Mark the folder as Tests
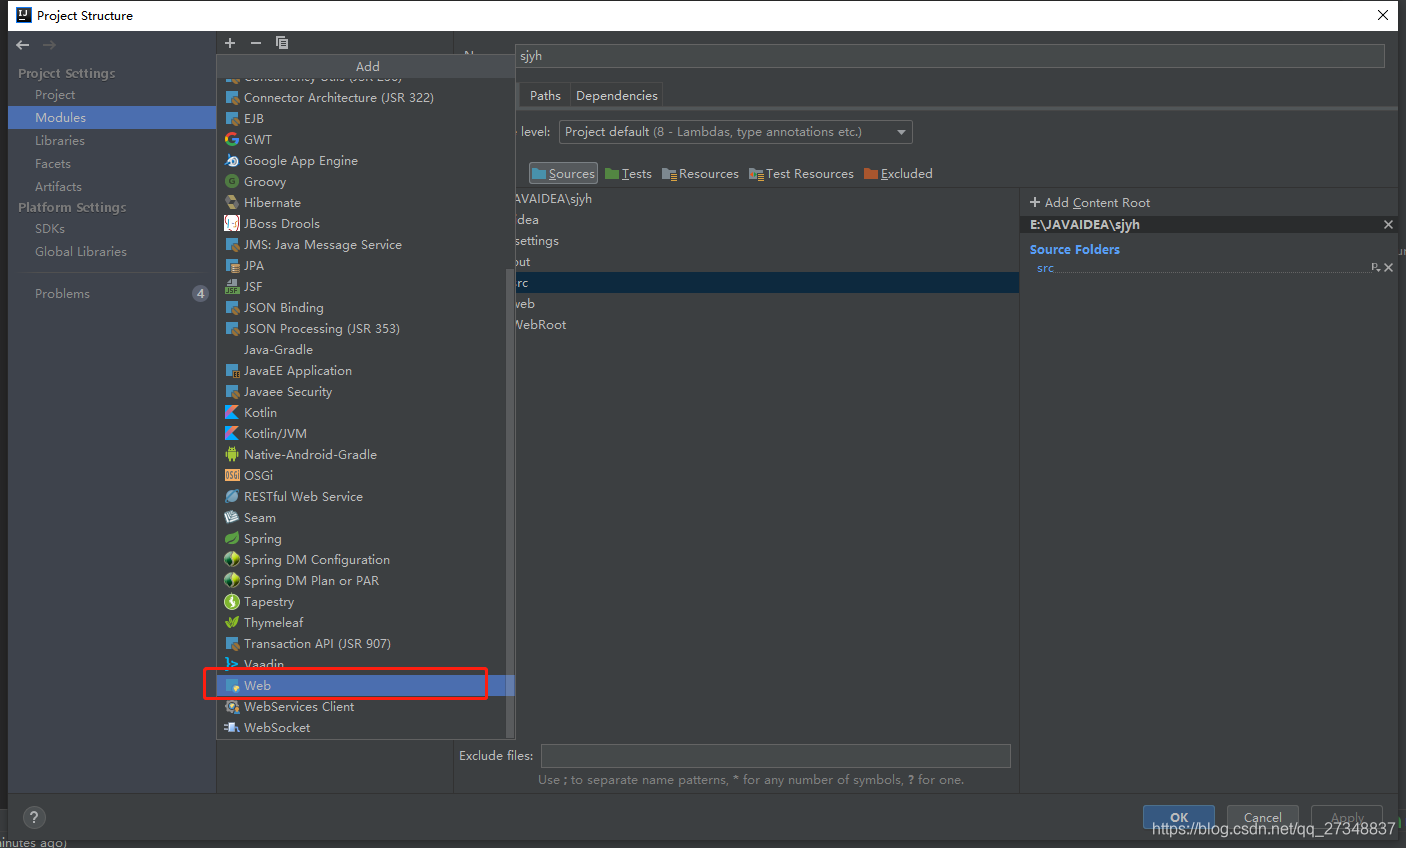The width and height of the screenshot is (1406, 848). click(628, 173)
